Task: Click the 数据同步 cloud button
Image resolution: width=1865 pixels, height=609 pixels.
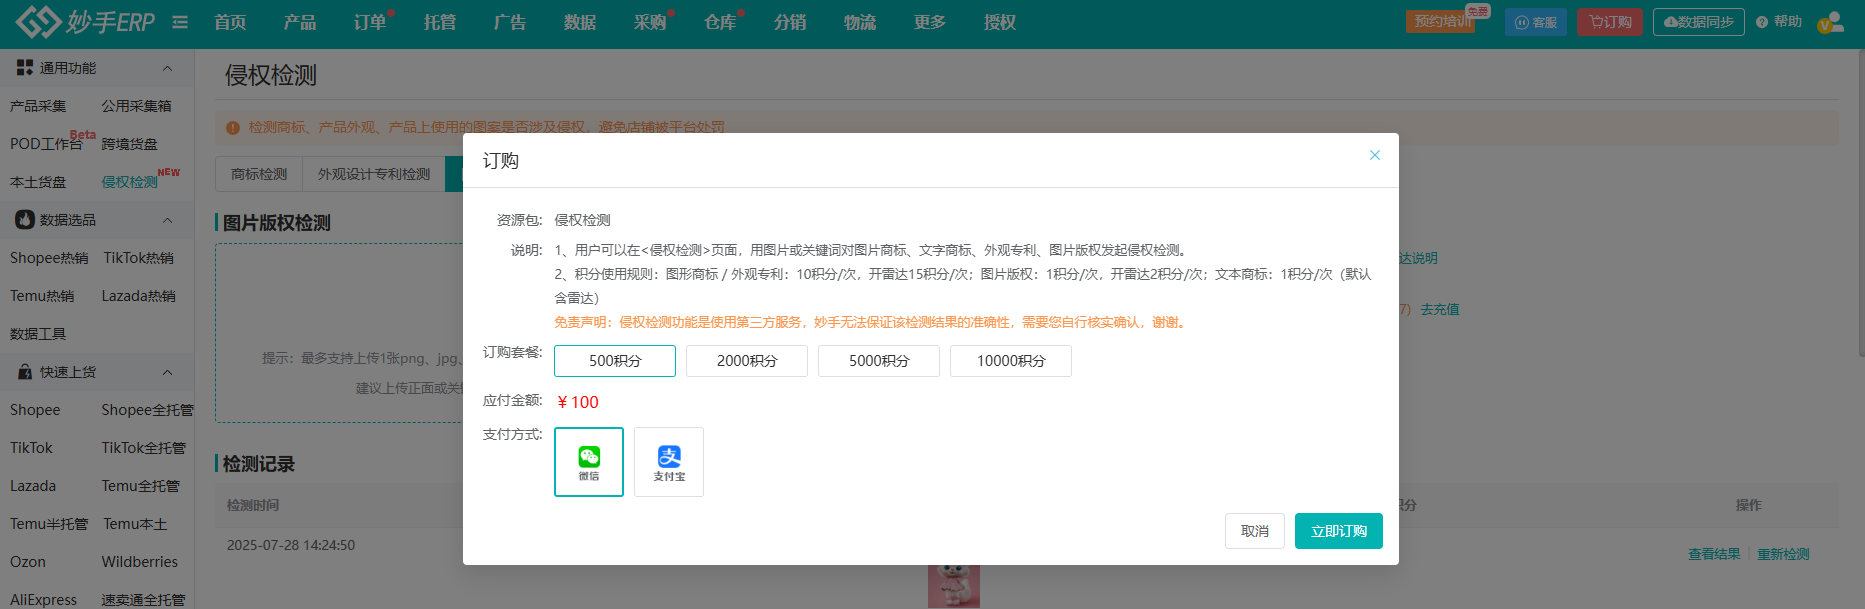Action: point(1698,22)
